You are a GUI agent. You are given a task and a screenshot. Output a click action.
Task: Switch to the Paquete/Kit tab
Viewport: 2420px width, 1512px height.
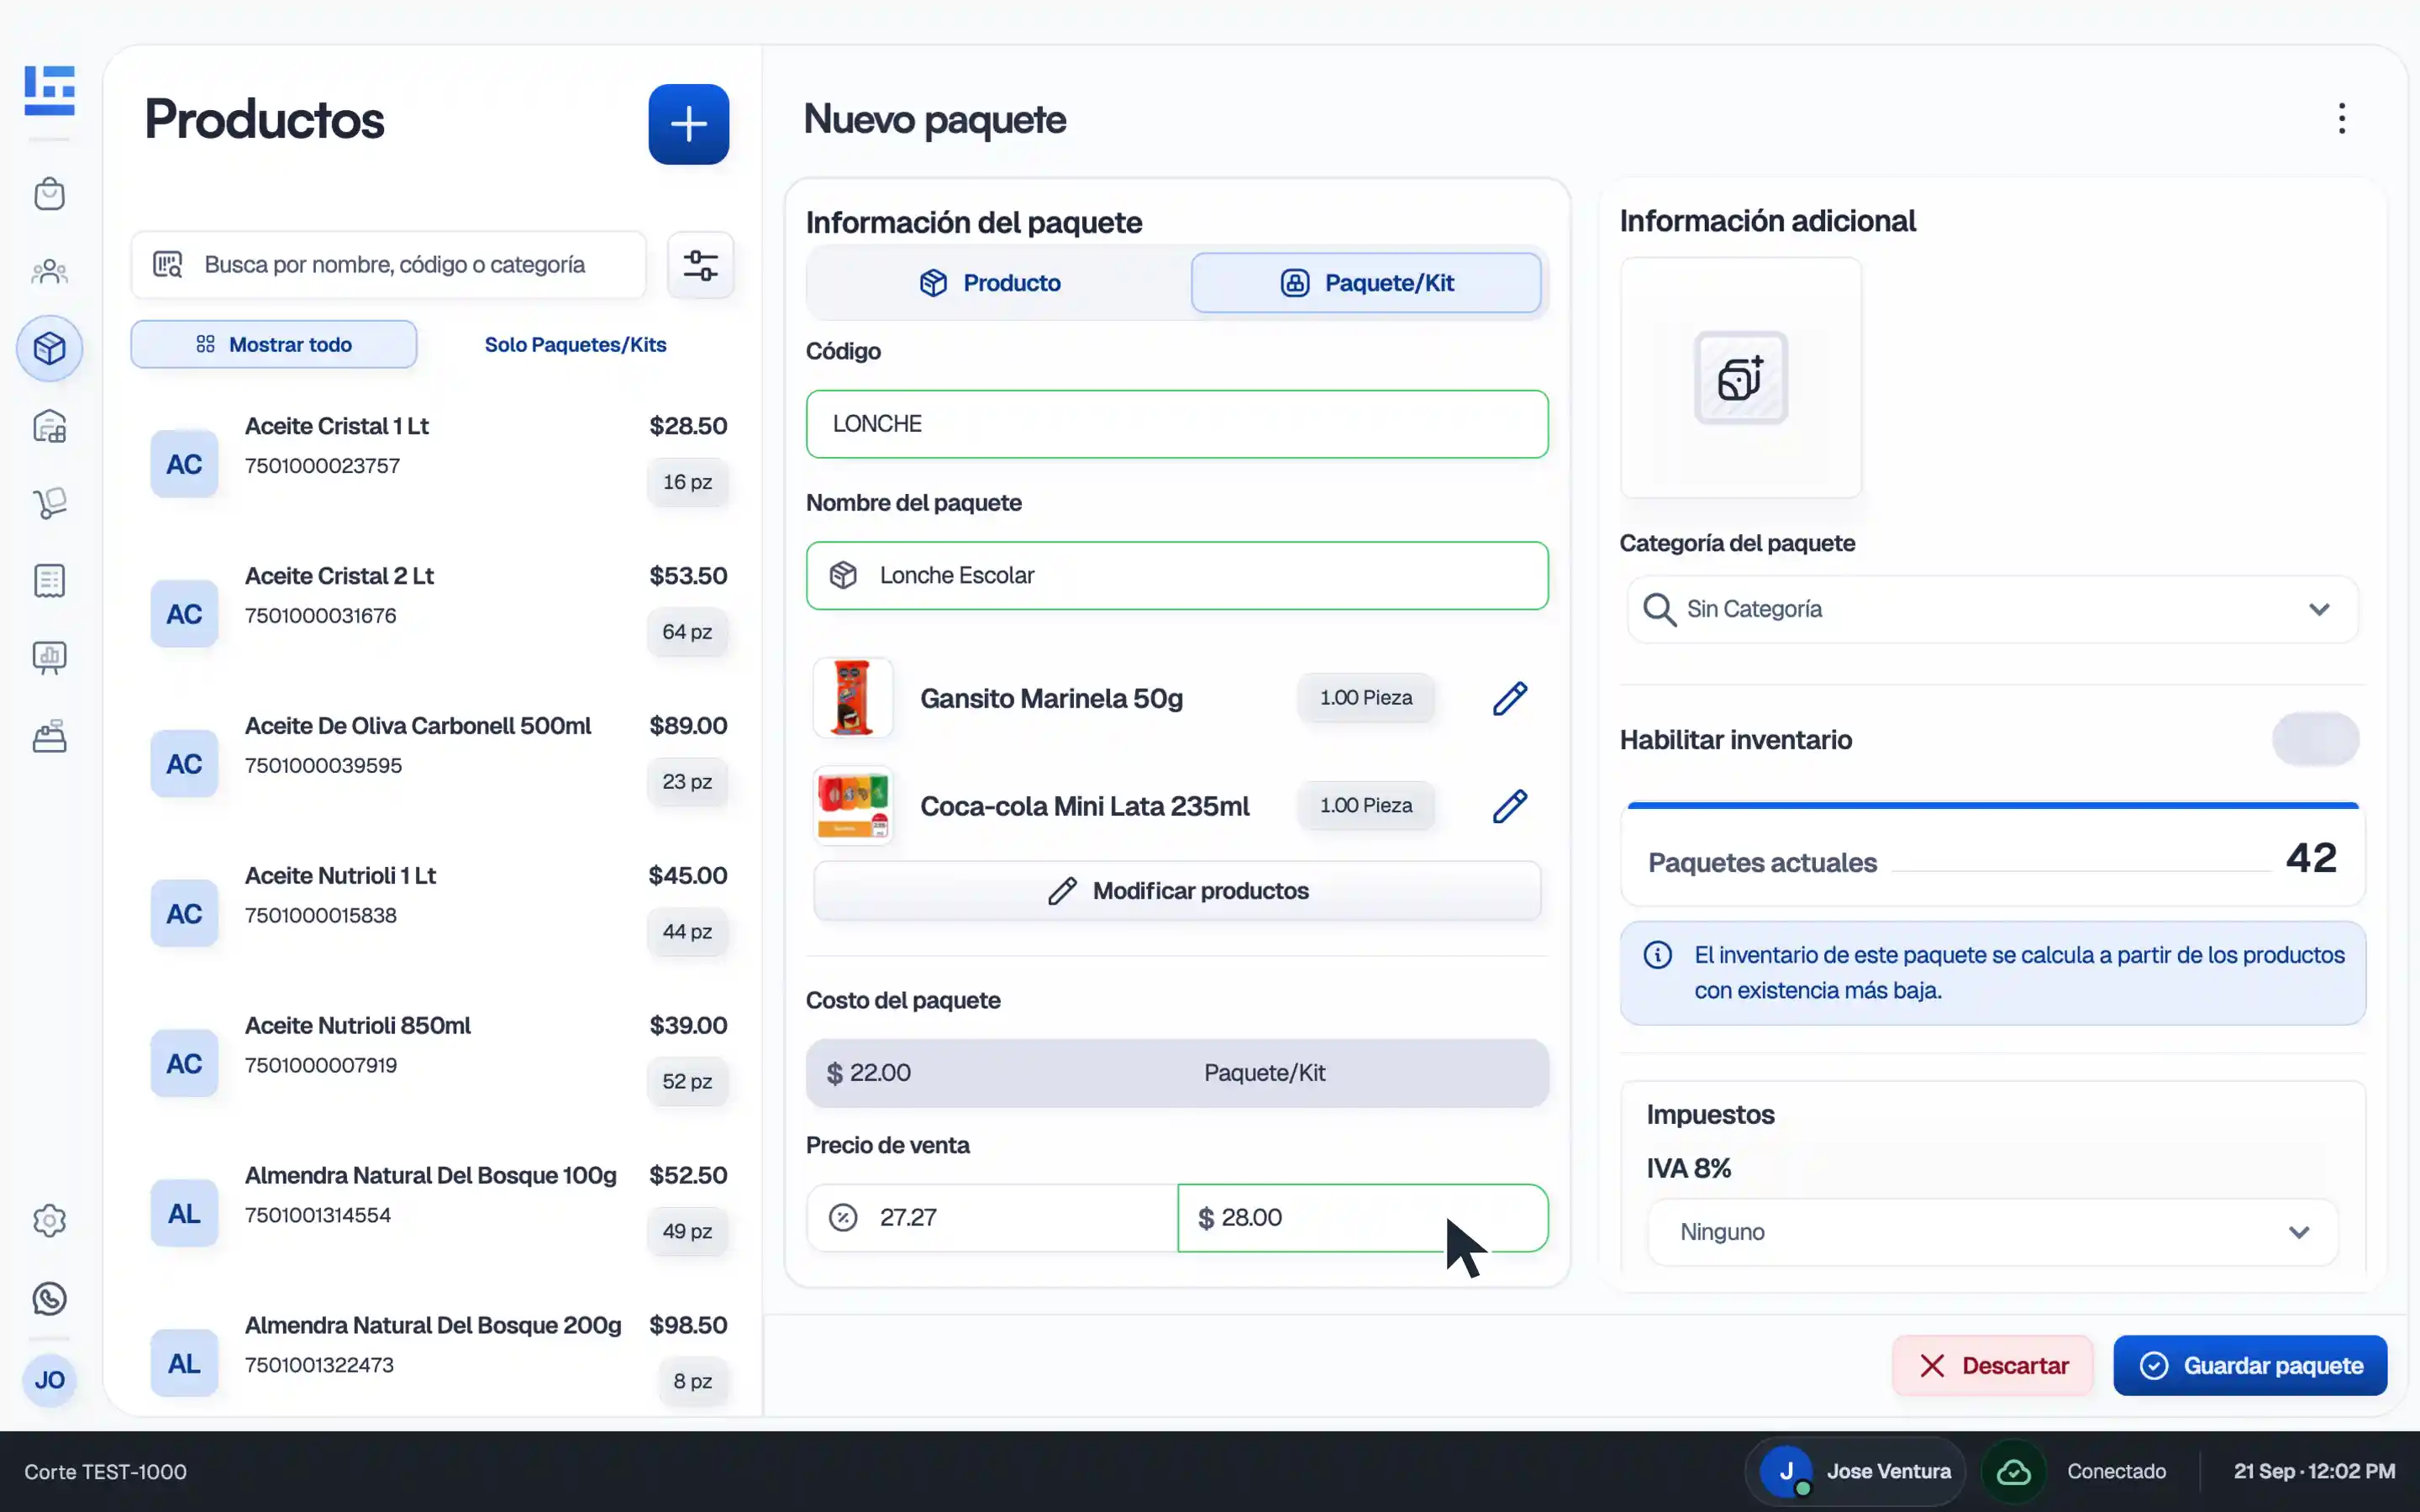click(1365, 283)
